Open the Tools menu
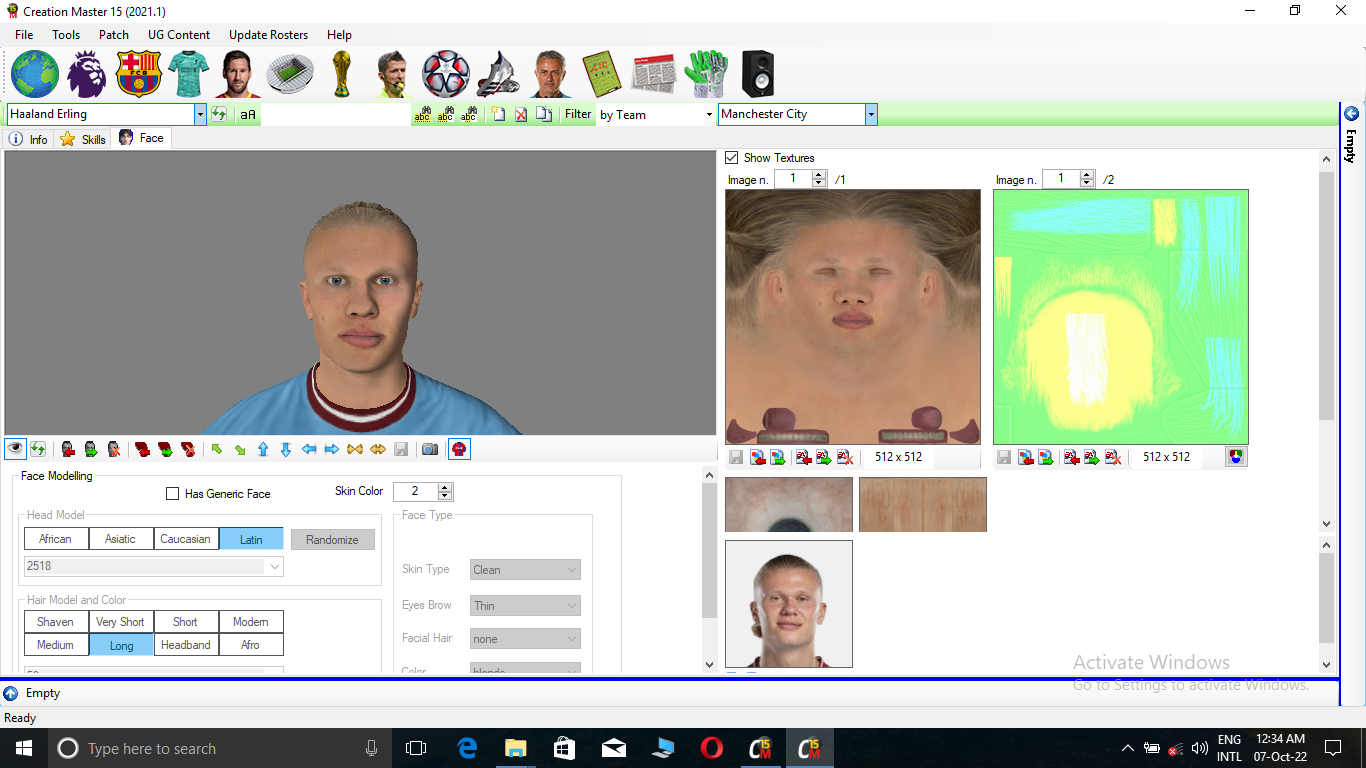Image resolution: width=1366 pixels, height=768 pixels. pos(66,34)
